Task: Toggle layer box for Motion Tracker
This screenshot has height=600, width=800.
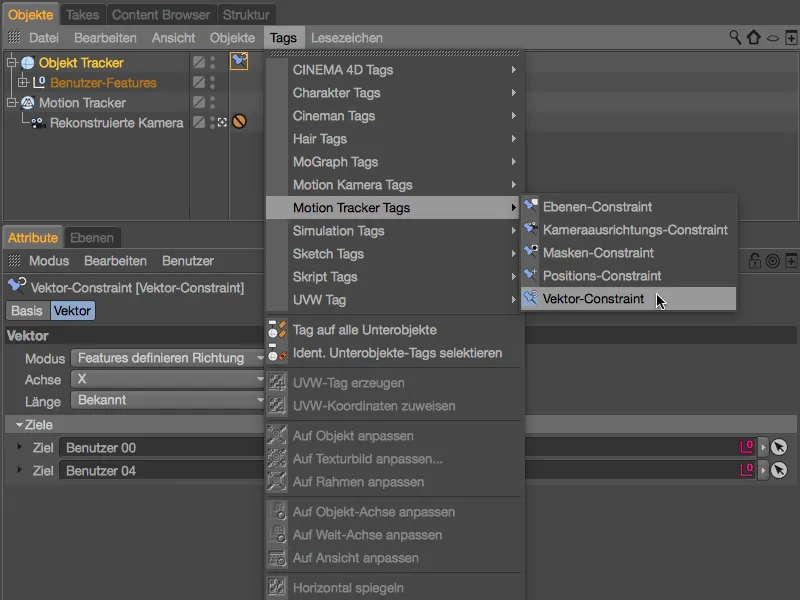Action: click(x=199, y=102)
